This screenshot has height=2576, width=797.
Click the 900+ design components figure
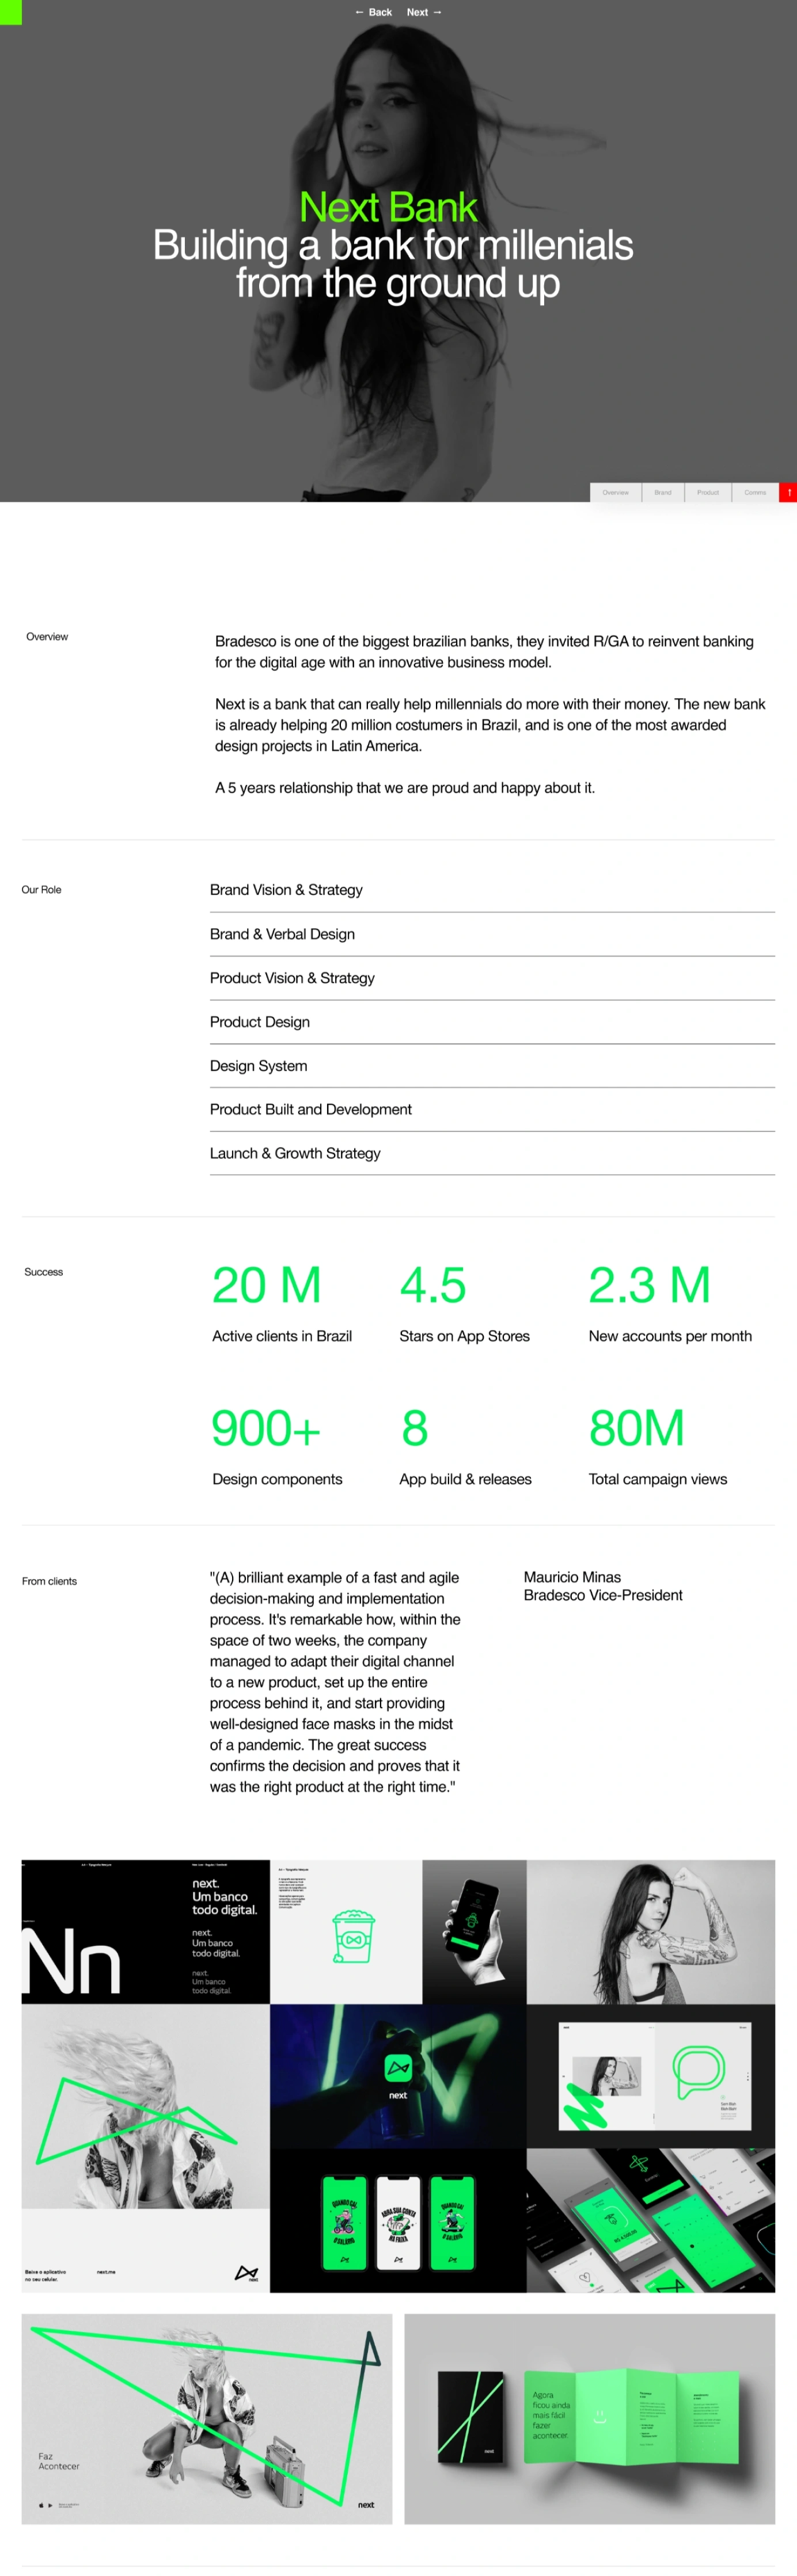pyautogui.click(x=266, y=1429)
